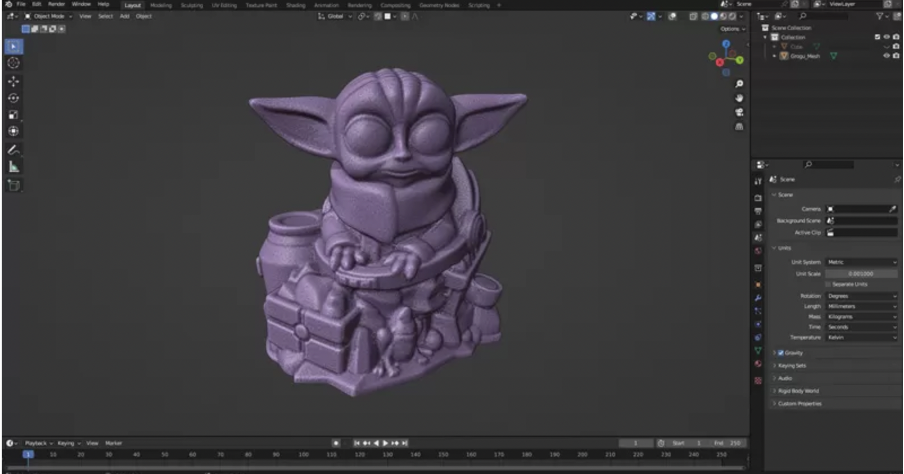
Task: Open the Texture properties tab
Action: click(x=758, y=381)
